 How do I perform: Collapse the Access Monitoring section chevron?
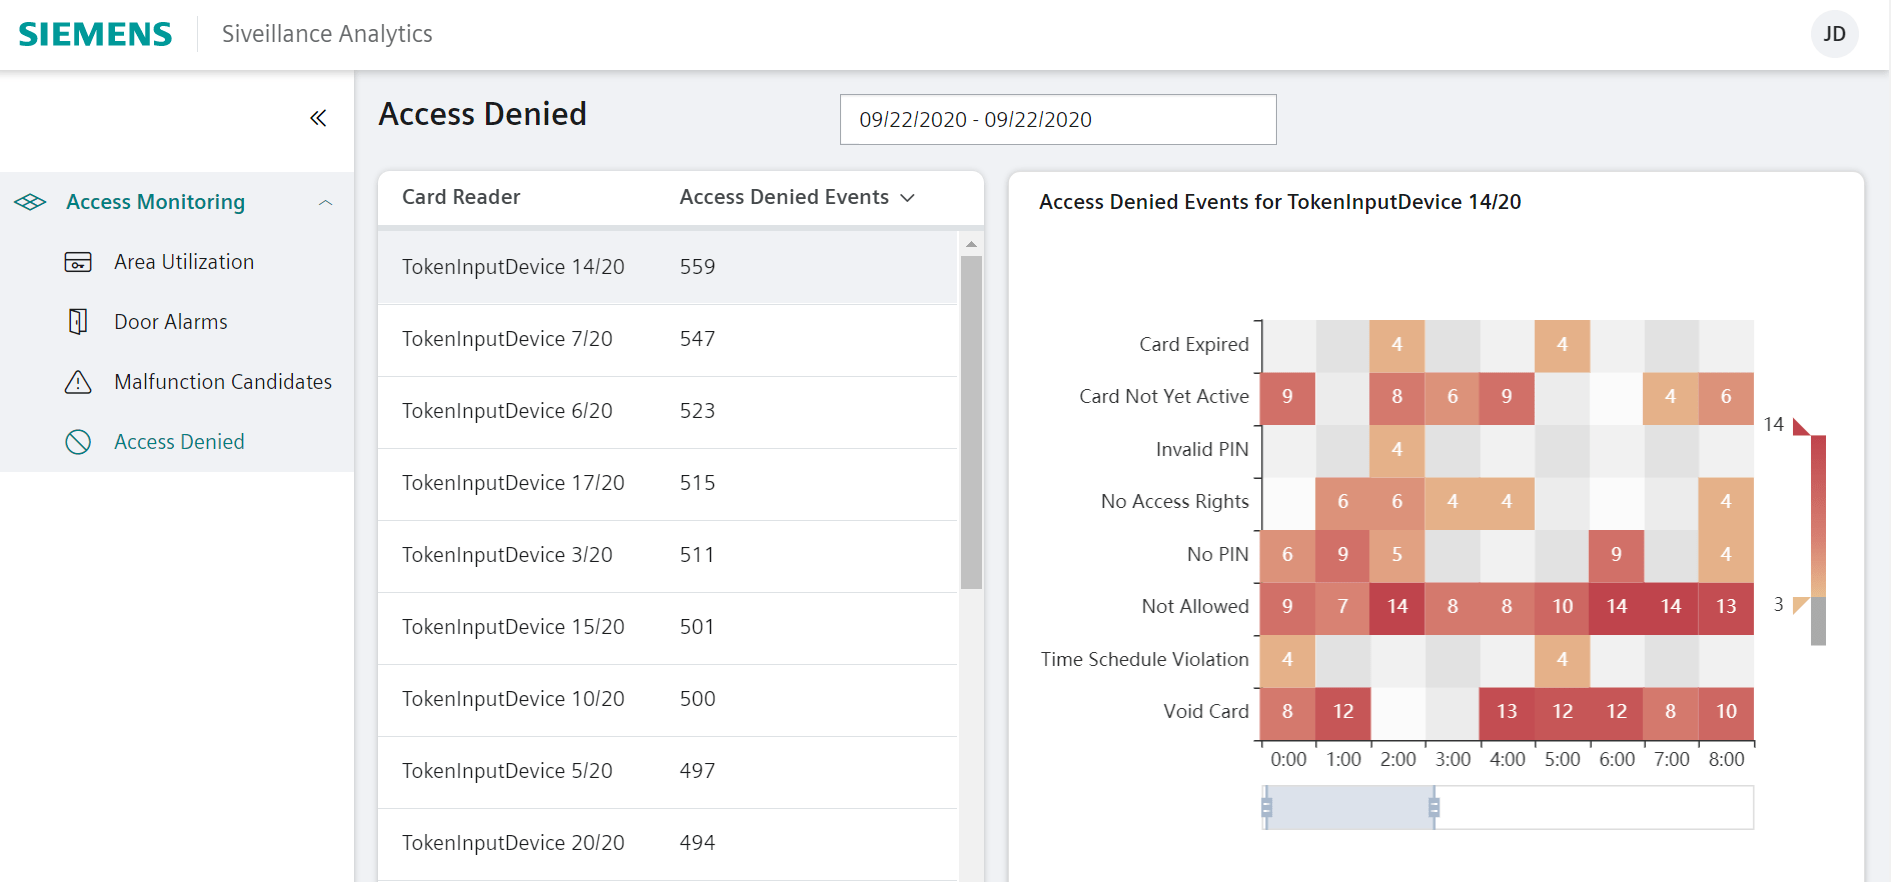click(x=325, y=203)
